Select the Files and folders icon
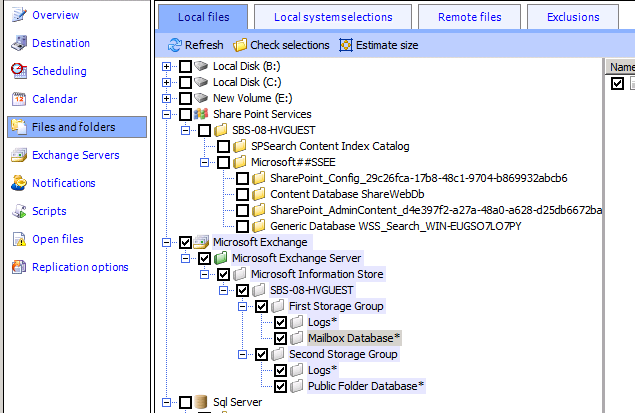The width and height of the screenshot is (635, 413). tap(19, 127)
